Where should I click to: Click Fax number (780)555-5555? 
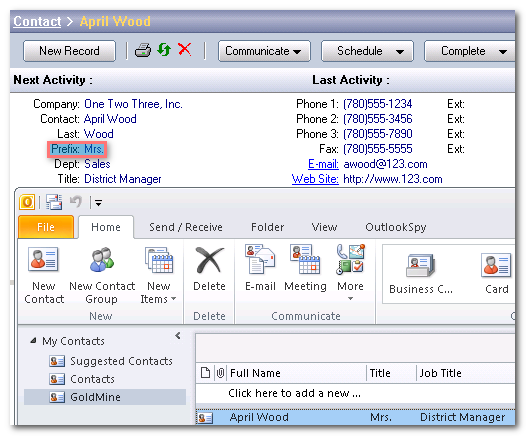click(377, 149)
